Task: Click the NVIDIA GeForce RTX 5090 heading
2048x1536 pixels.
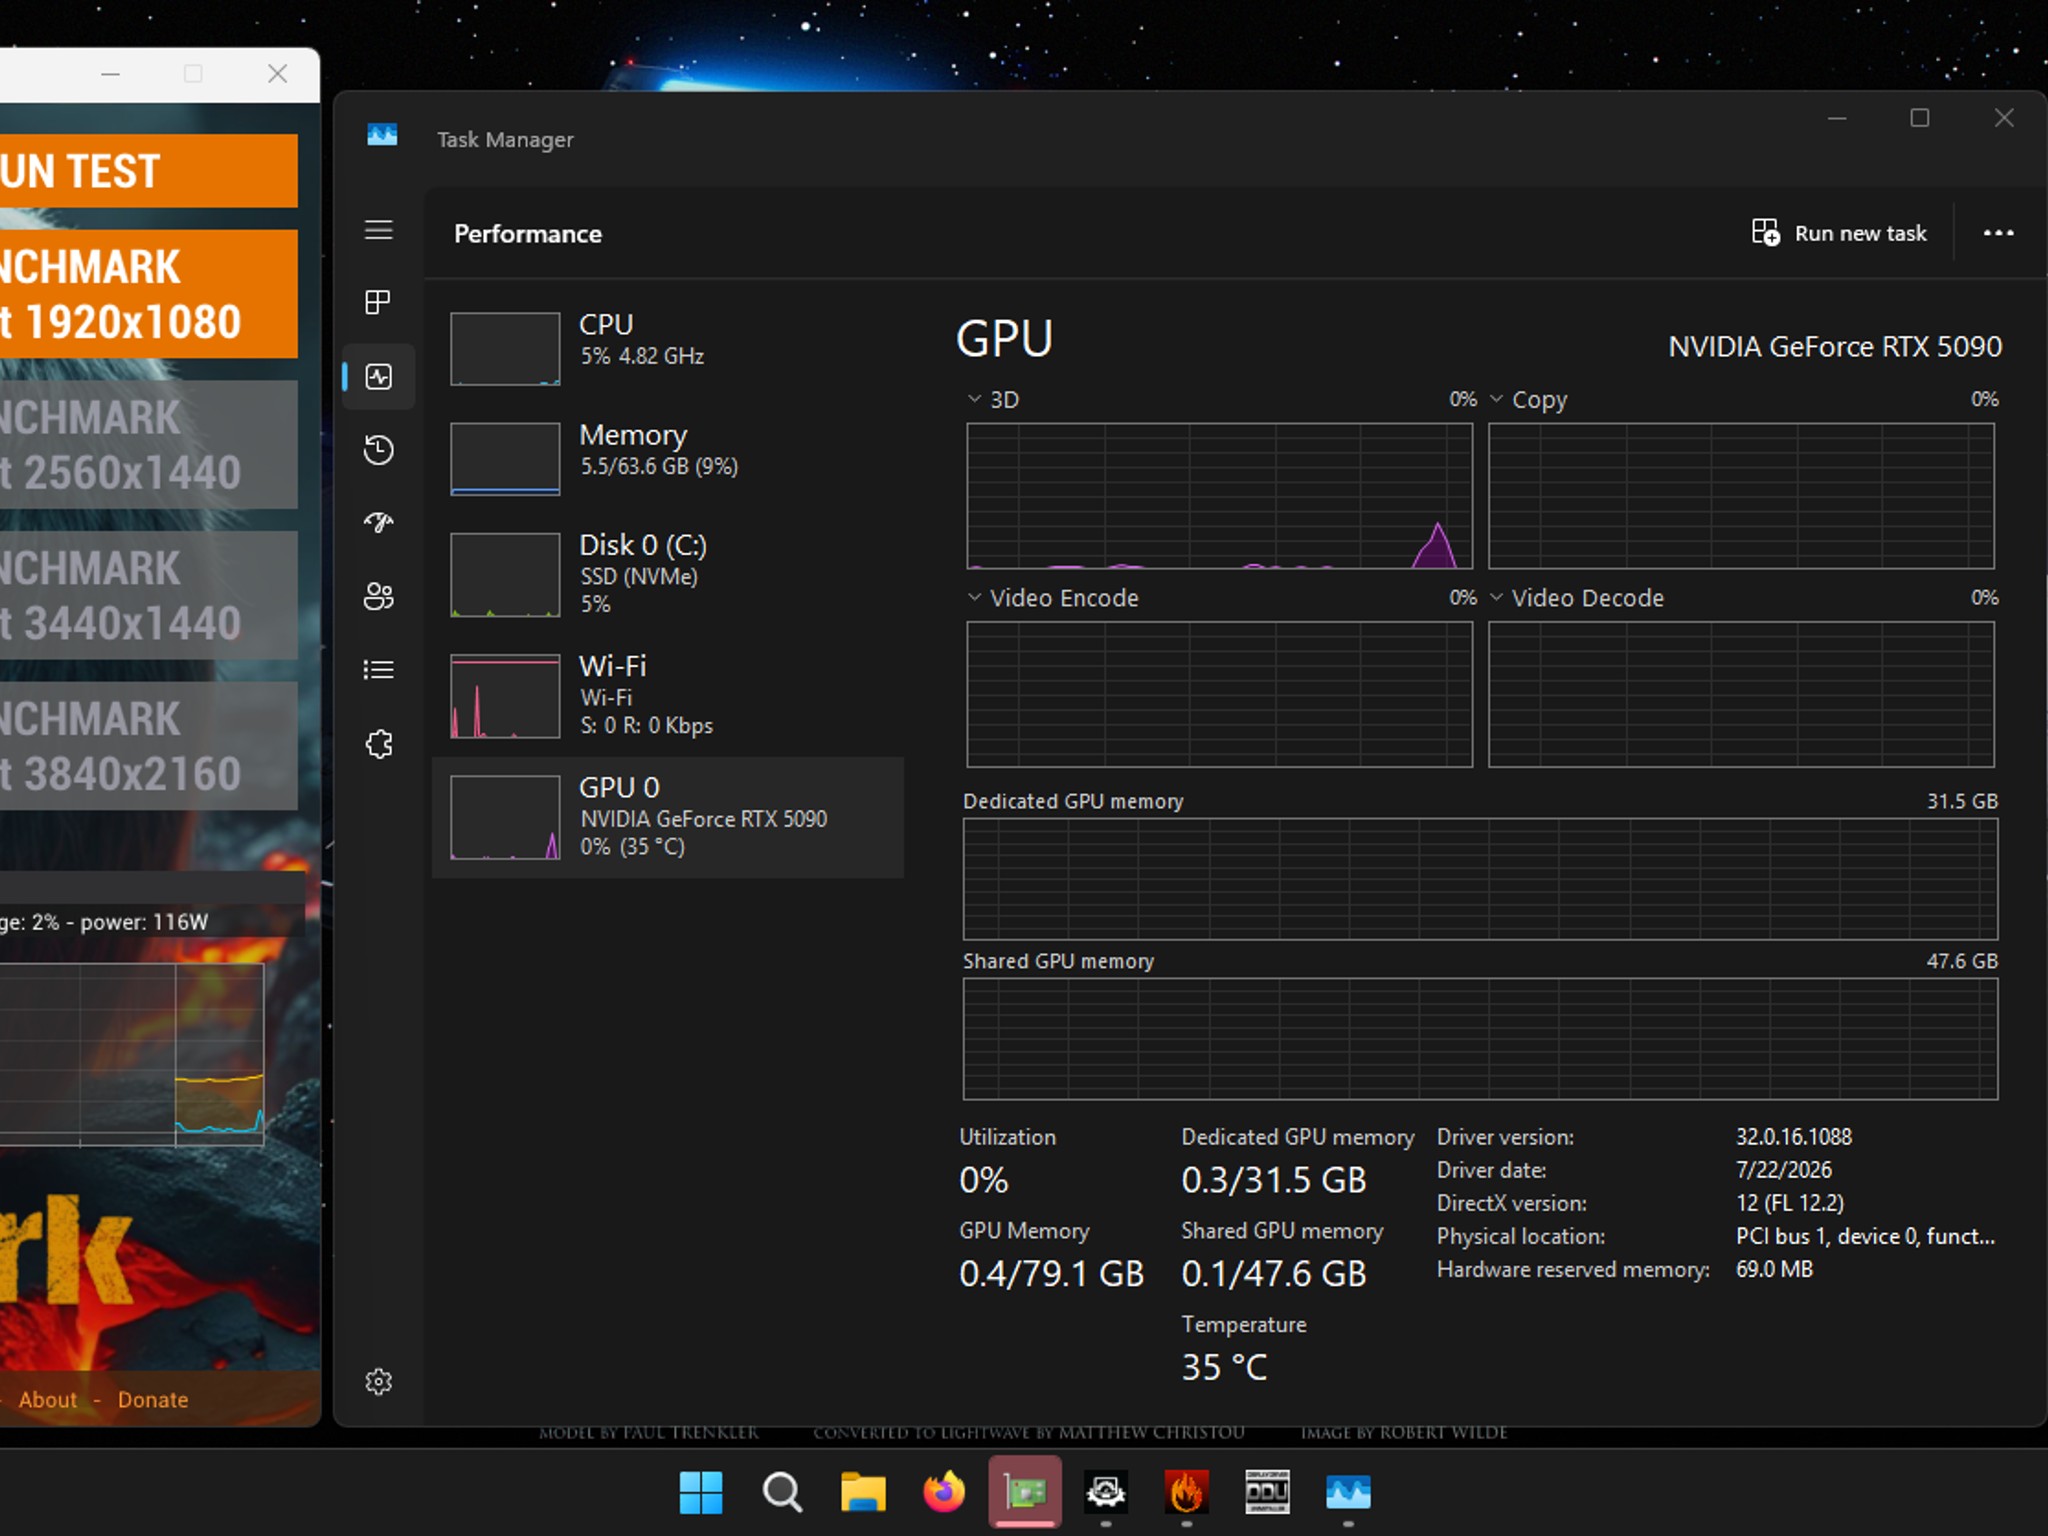Action: click(x=1835, y=346)
